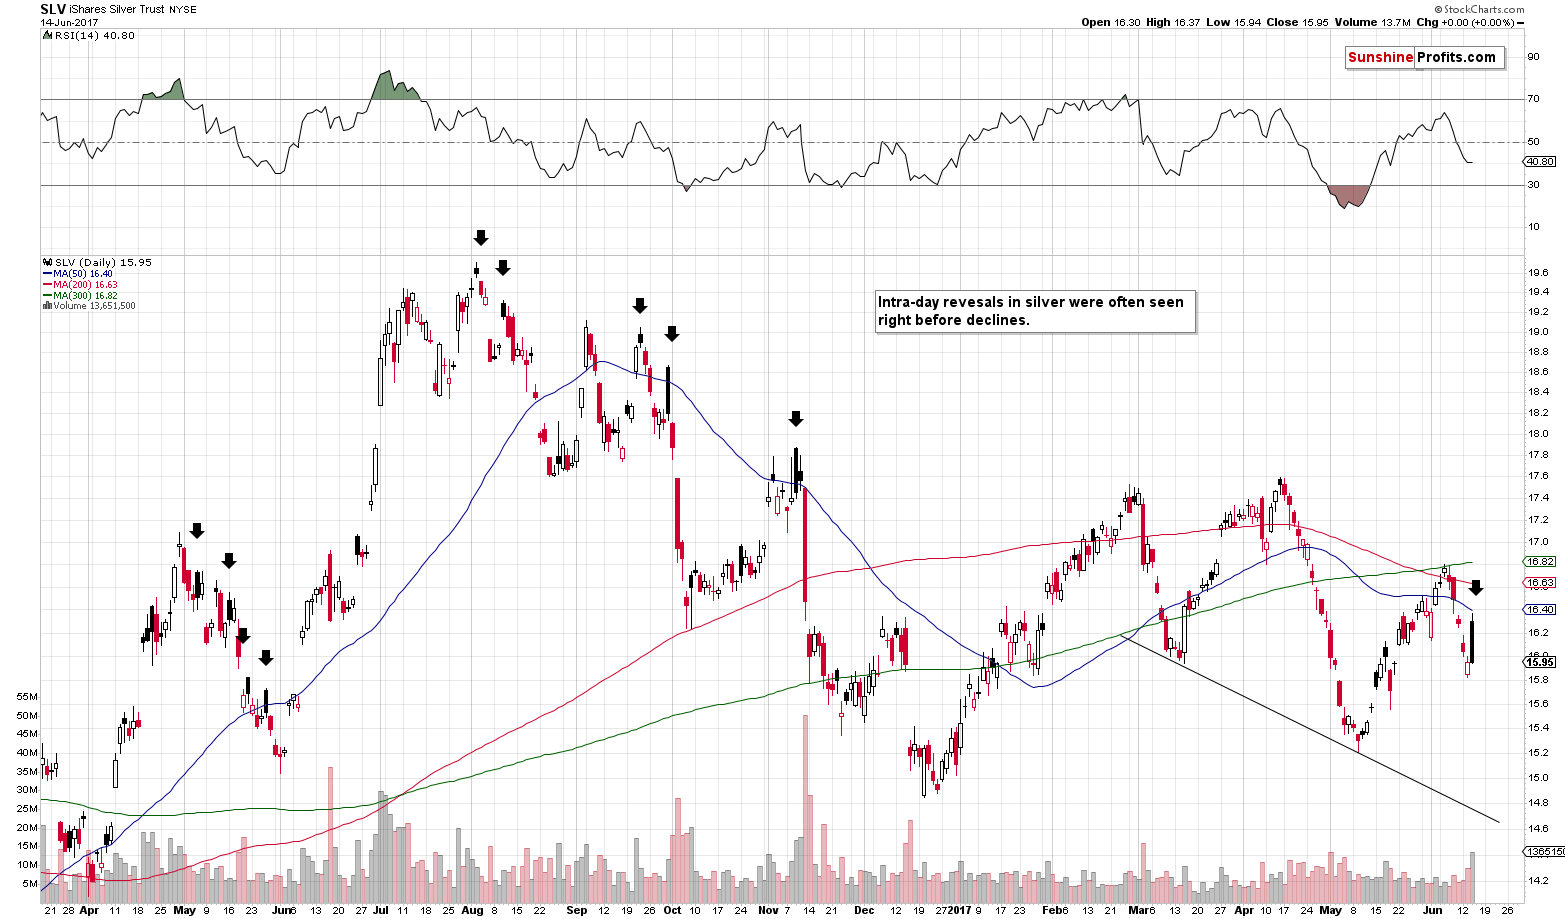Viewport: 1565px width, 919px height.
Task: Click the 17.0 price level on the right axis
Action: (x=1537, y=542)
